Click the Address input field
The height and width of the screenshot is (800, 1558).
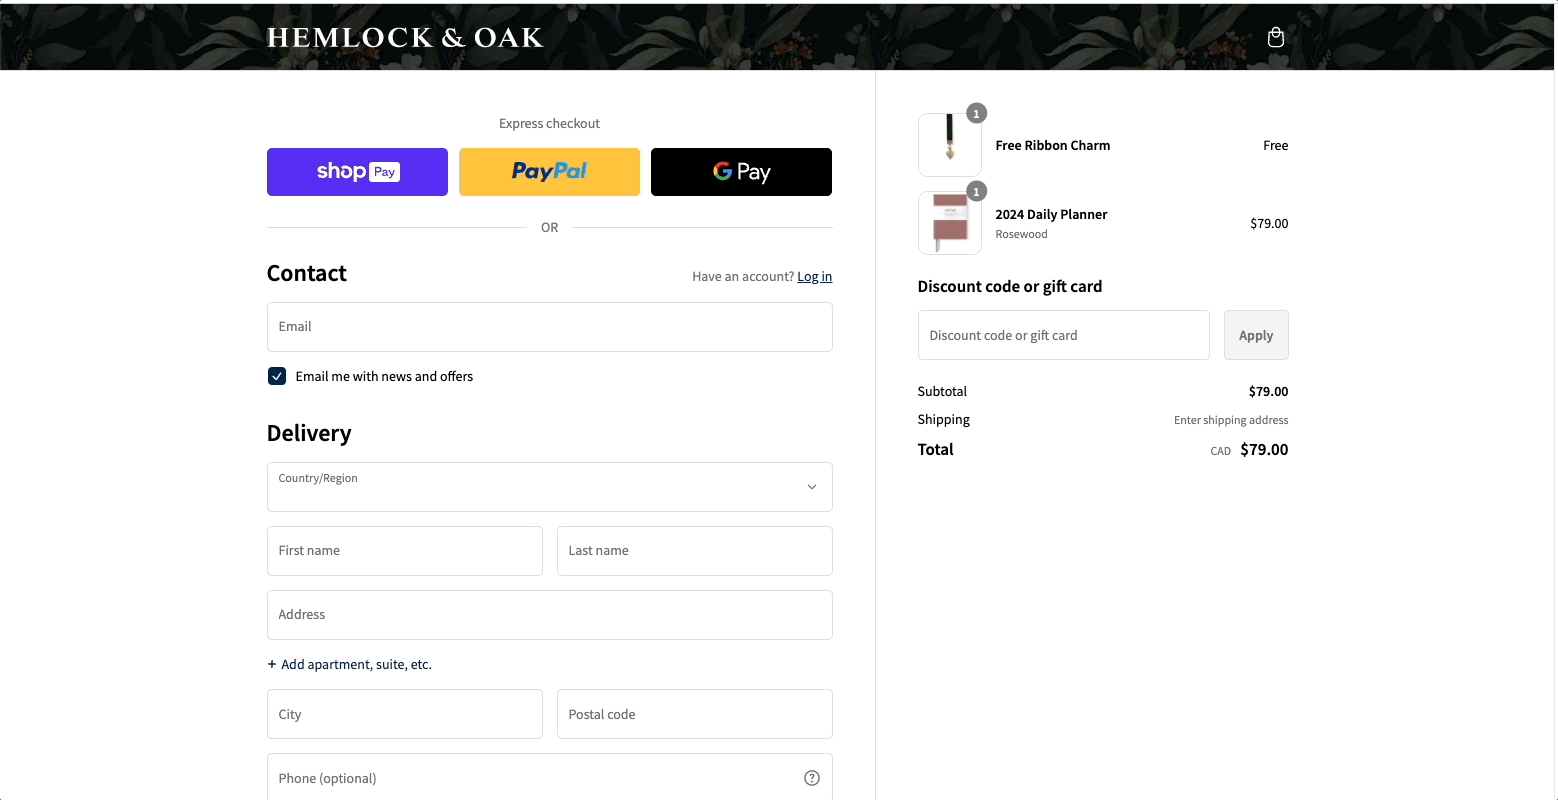click(549, 615)
